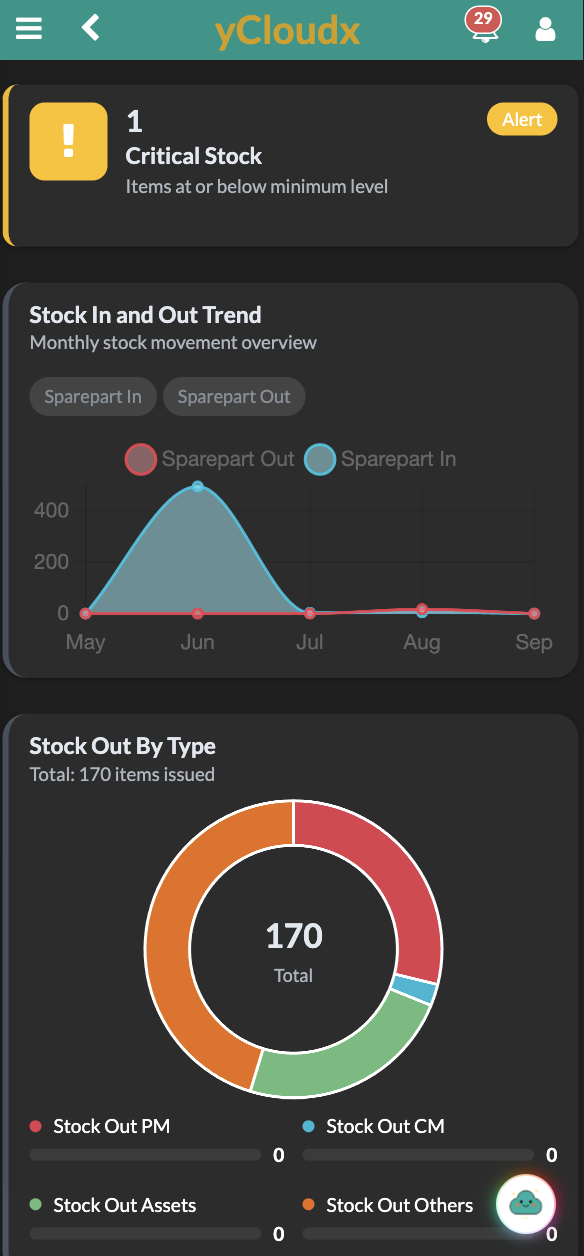Click the Stock Out PM legend label

click(x=111, y=1126)
